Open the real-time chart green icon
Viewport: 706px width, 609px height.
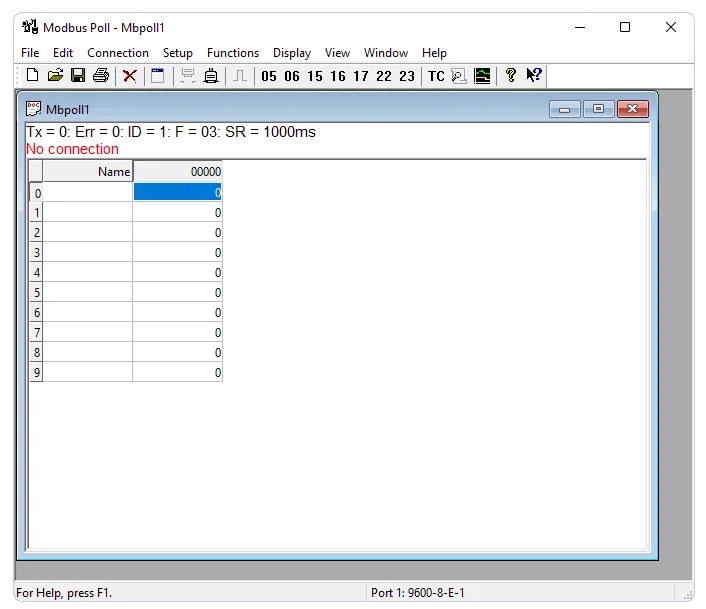482,75
